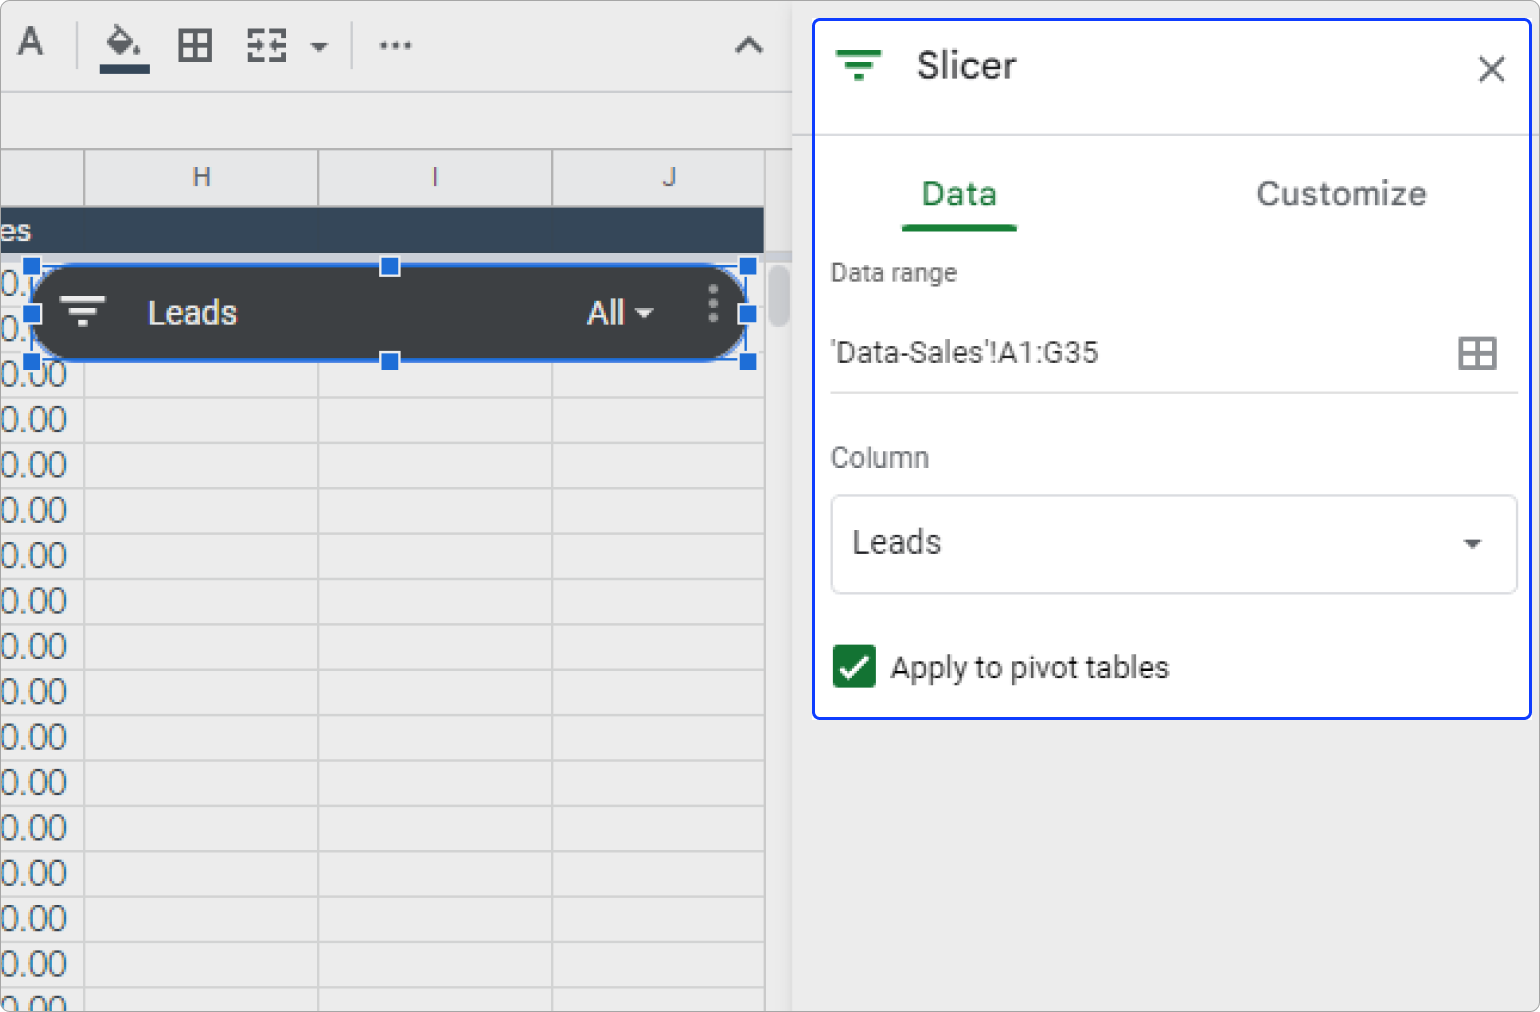This screenshot has width=1540, height=1012.
Task: Open the All filter dropdown on the slicer
Action: click(x=618, y=312)
